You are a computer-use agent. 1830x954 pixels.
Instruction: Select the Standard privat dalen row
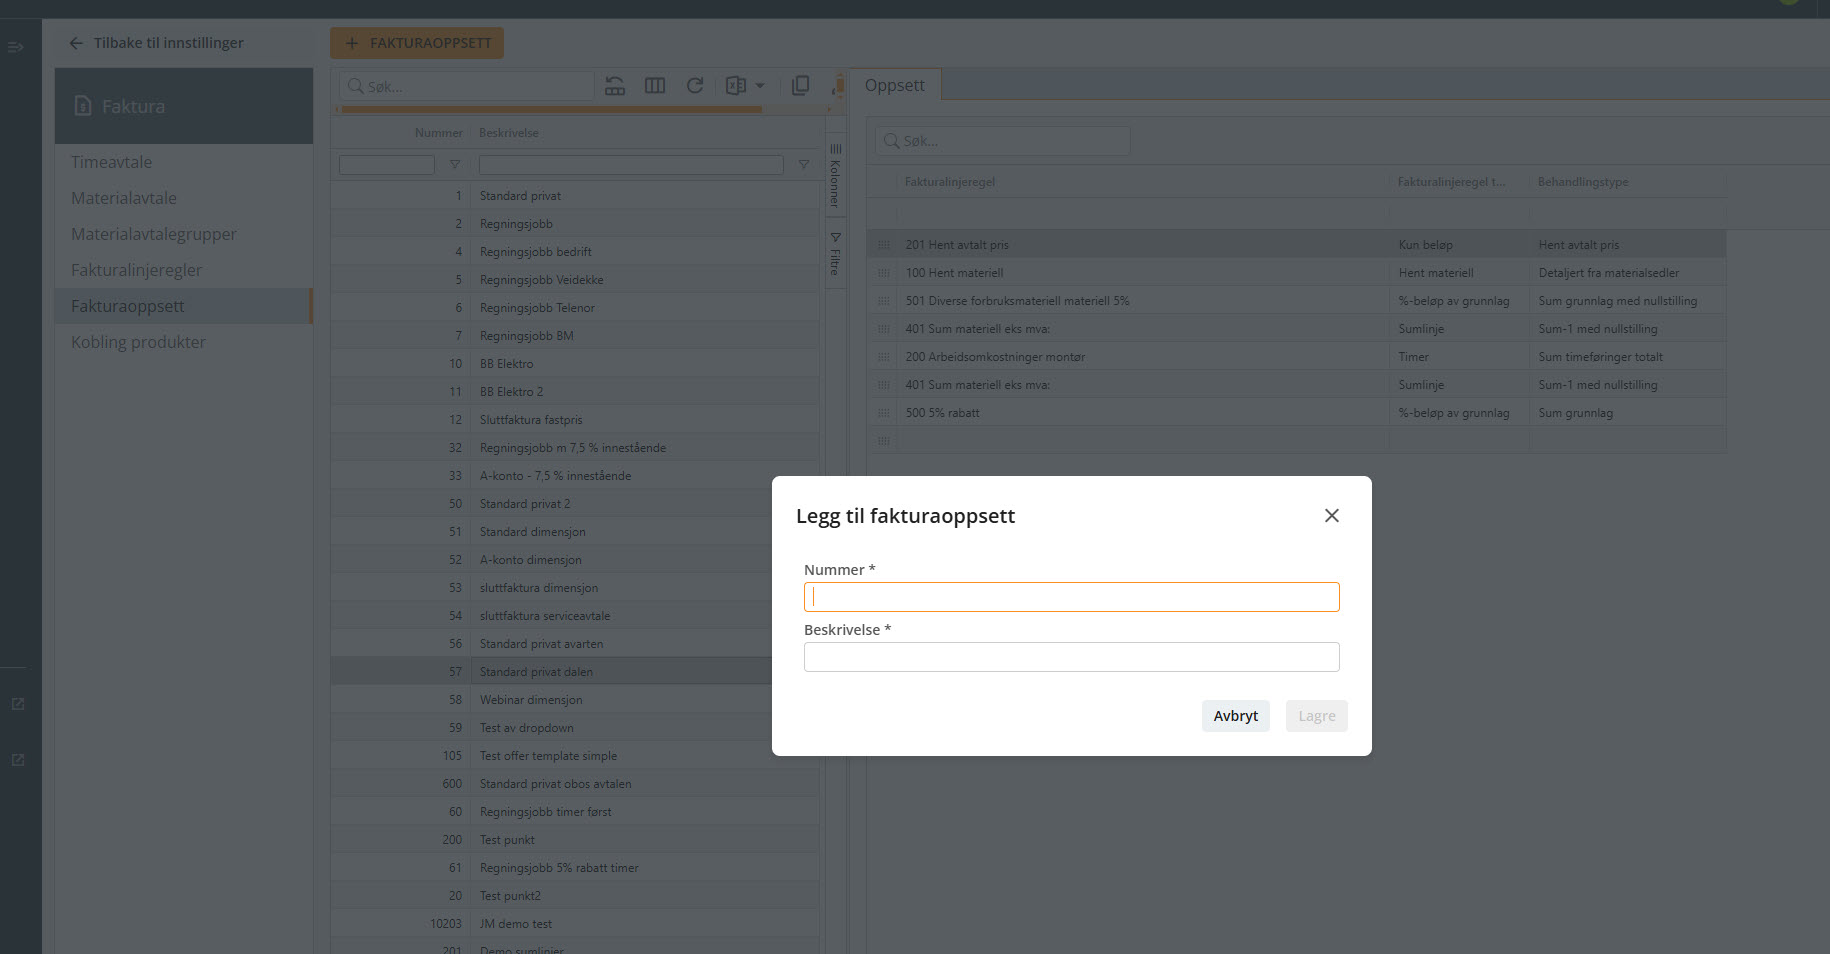tap(551, 672)
